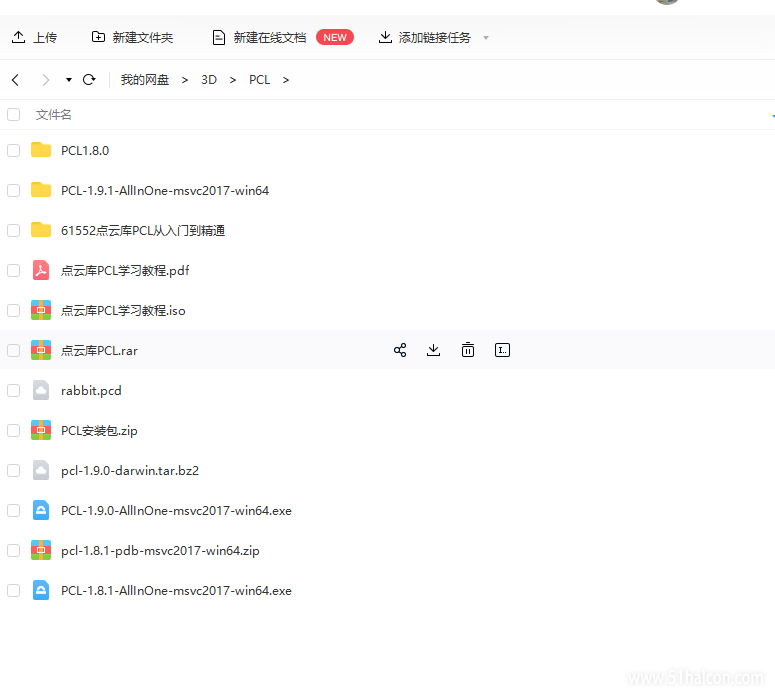Click exe icon of PCL-1.9.0-AllInOne-msvc2017-win64.exe
The image size is (775, 697).
point(41,511)
